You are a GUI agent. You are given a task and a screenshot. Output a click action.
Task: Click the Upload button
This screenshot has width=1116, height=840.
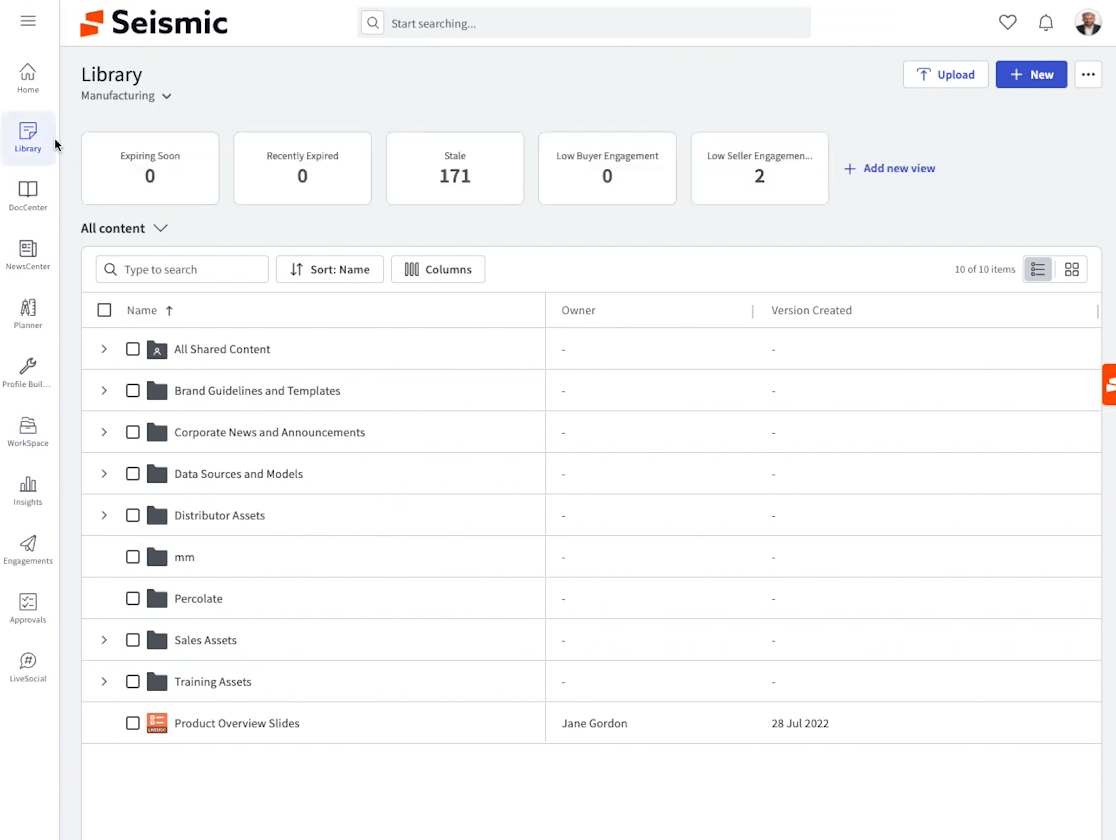tap(945, 74)
